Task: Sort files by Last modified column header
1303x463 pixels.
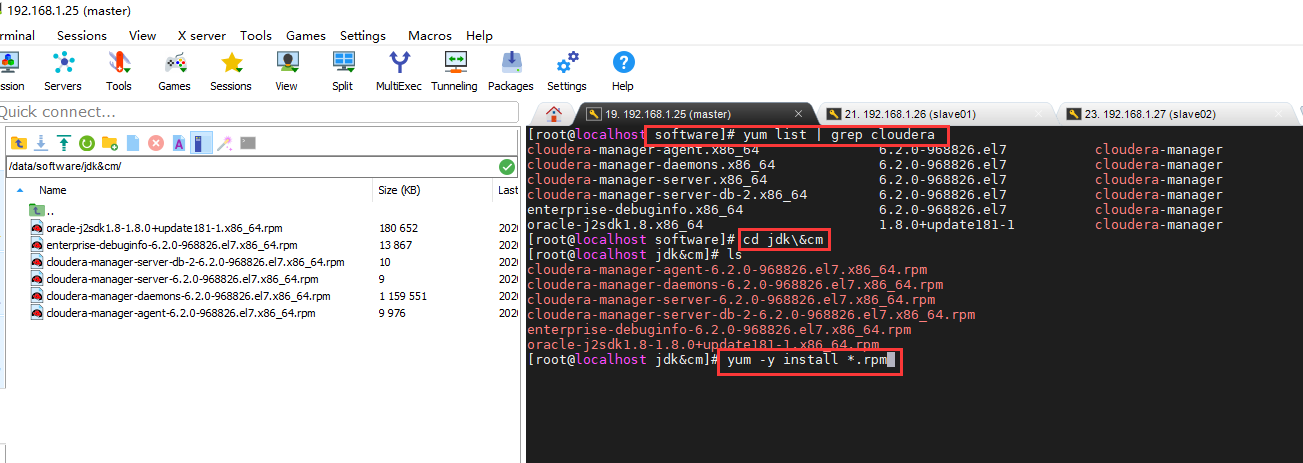Action: (x=507, y=190)
